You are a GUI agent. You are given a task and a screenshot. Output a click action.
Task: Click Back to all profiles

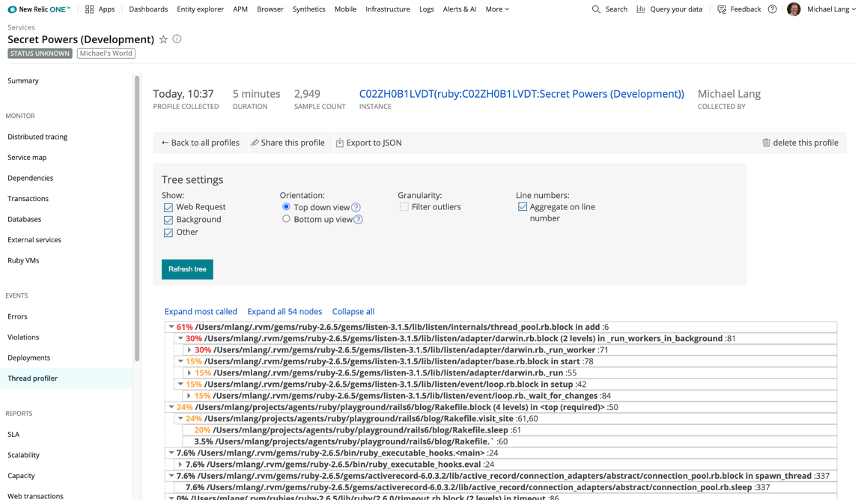tap(201, 142)
